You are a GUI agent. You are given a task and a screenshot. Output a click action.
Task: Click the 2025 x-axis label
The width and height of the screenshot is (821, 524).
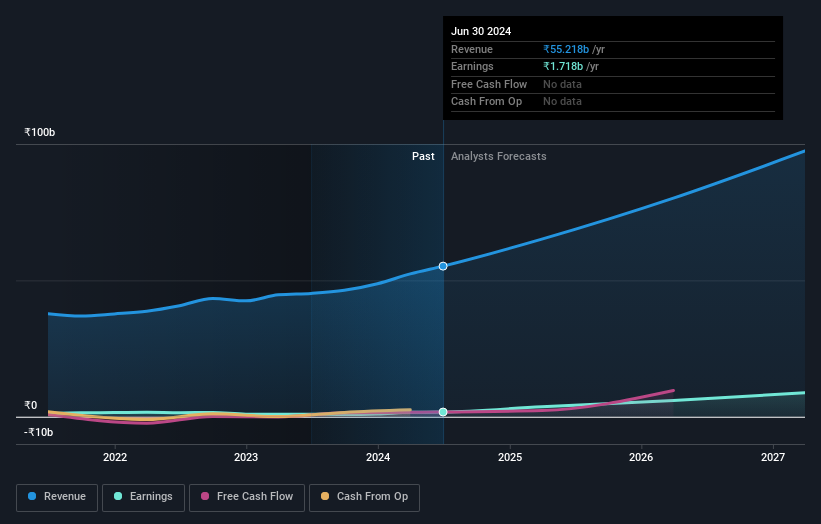tap(510, 458)
